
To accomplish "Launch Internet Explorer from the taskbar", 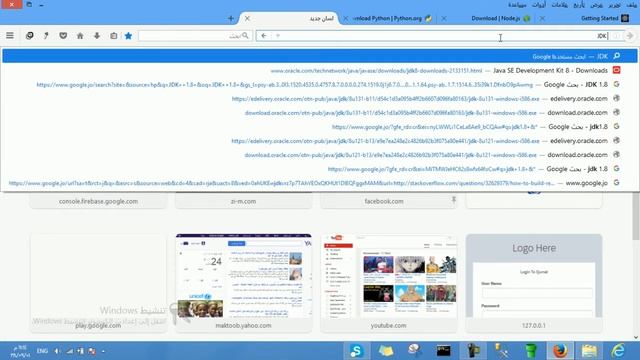I will (618, 351).
